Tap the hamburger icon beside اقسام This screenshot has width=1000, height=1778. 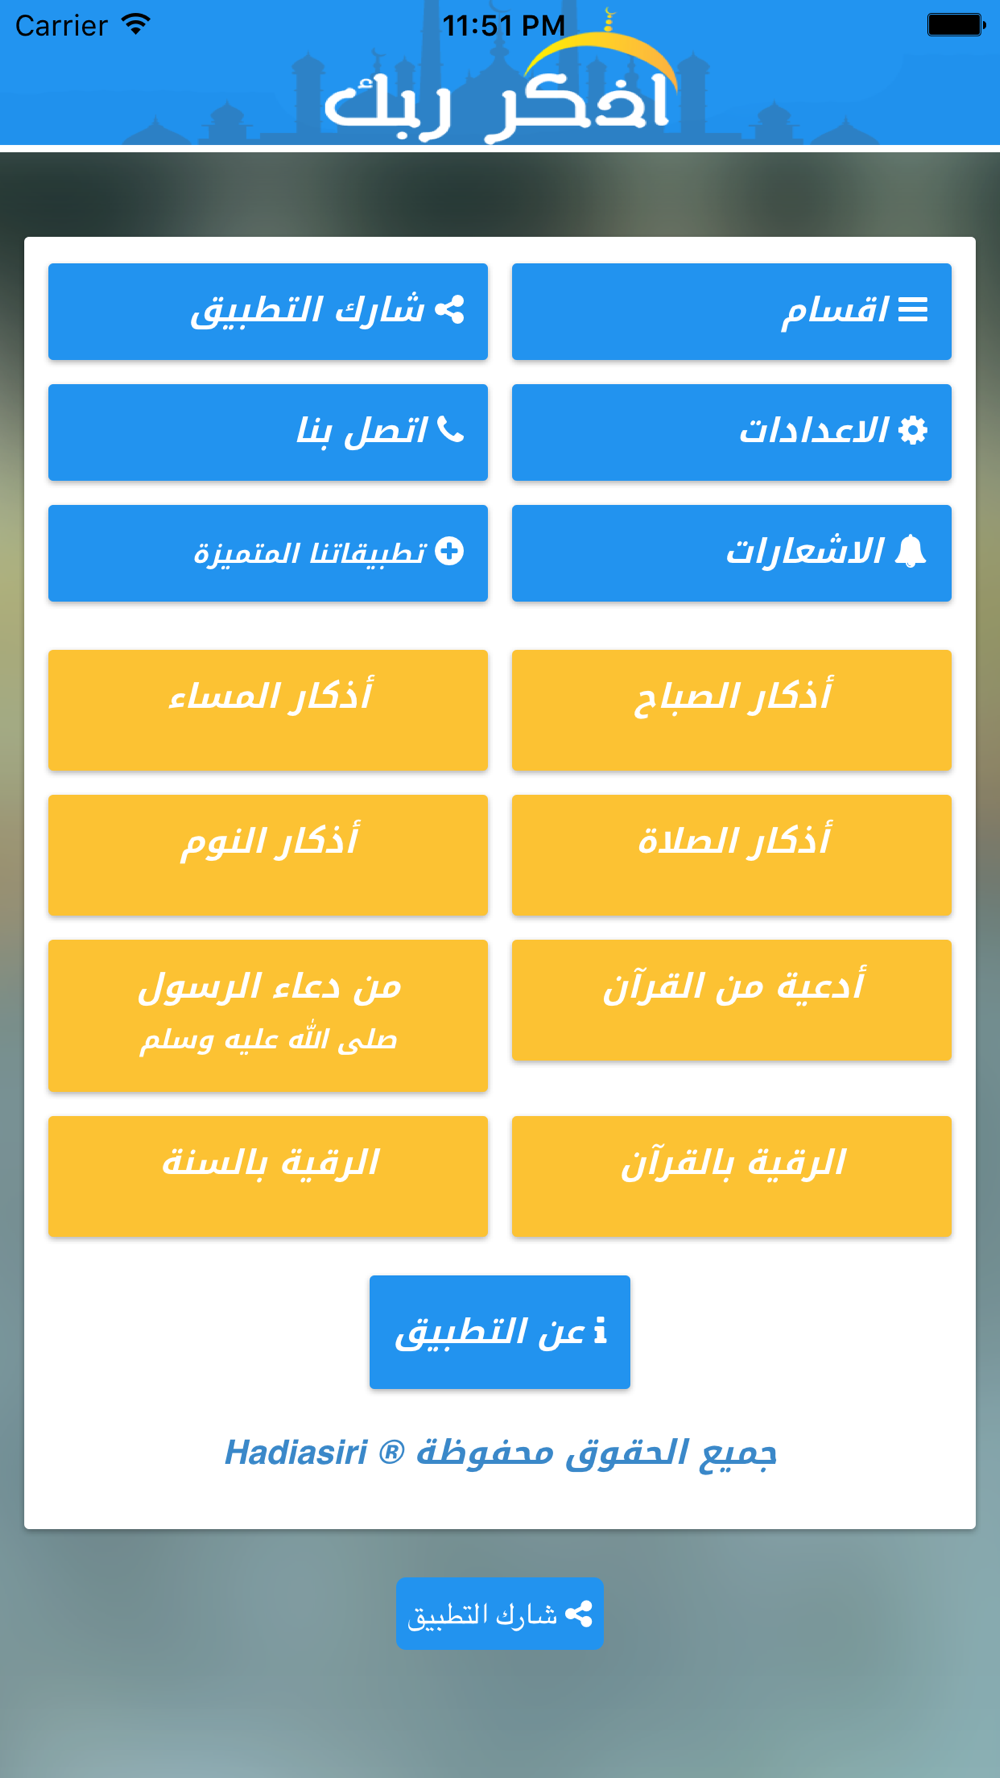pyautogui.click(x=912, y=310)
